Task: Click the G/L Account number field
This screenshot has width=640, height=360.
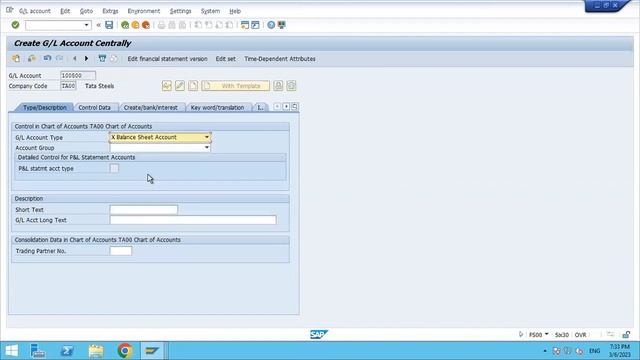Action: pos(78,76)
